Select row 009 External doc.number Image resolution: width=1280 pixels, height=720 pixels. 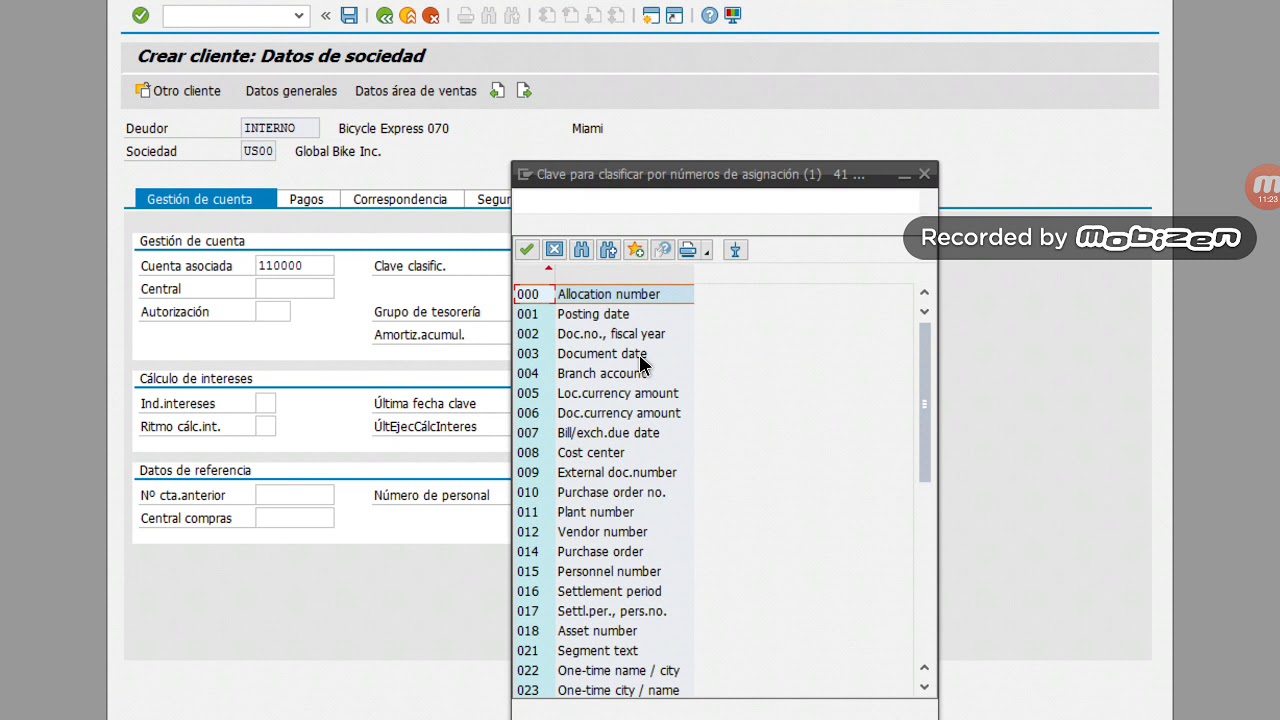[604, 472]
